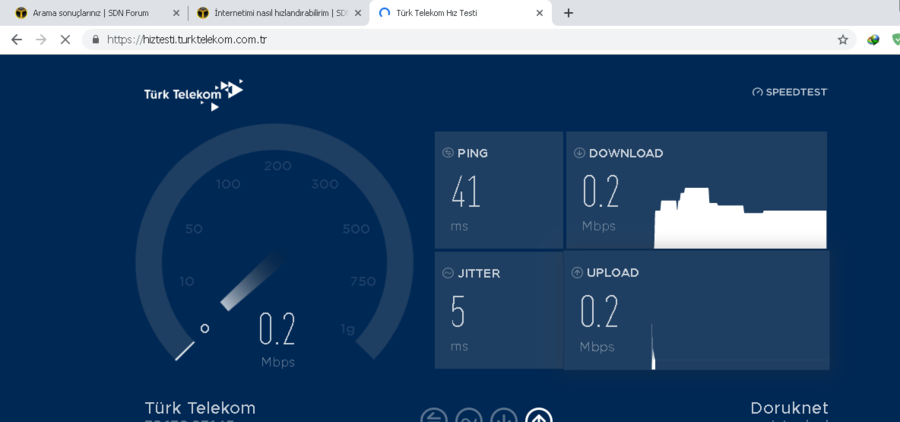Click the DOWNLOAD arrow icon
This screenshot has width=900, height=422.
[579, 153]
